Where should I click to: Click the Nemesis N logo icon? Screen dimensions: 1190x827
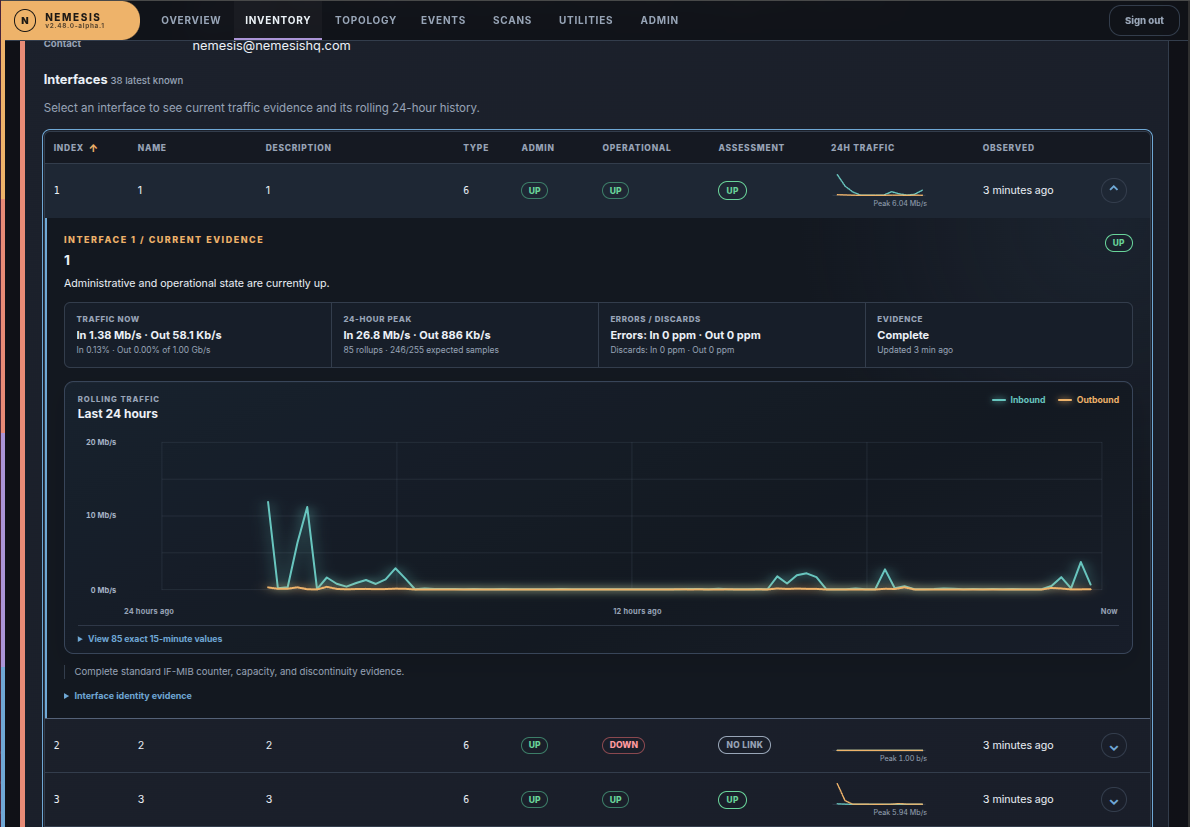point(25,20)
